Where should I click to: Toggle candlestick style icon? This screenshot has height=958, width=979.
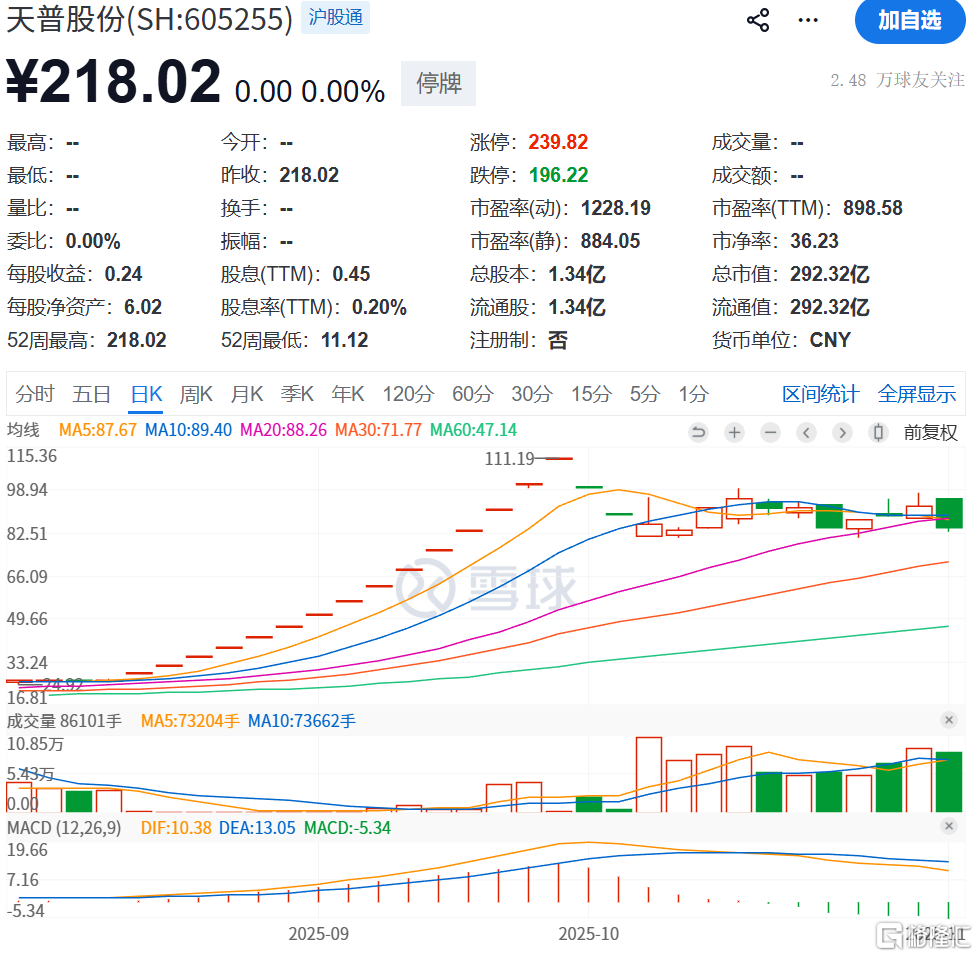click(878, 432)
